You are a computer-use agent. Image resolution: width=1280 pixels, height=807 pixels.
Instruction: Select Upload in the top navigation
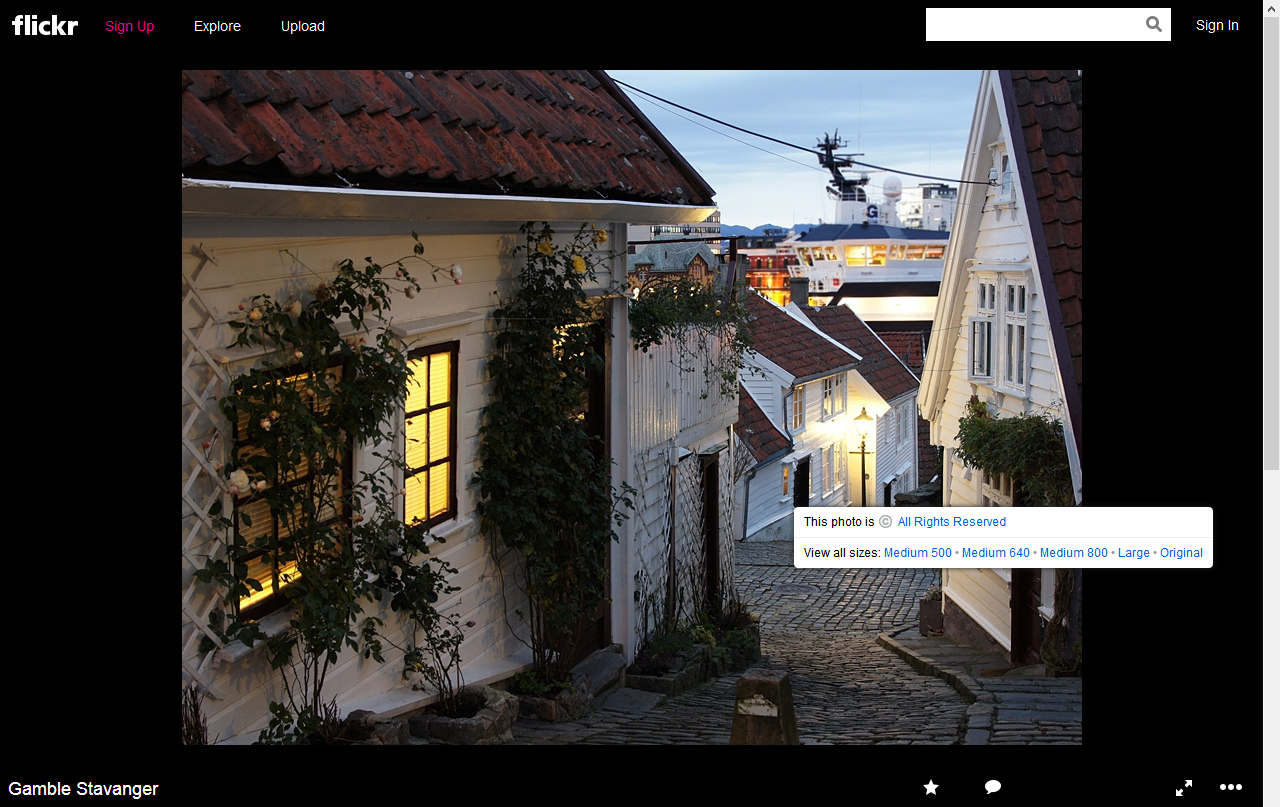[302, 26]
